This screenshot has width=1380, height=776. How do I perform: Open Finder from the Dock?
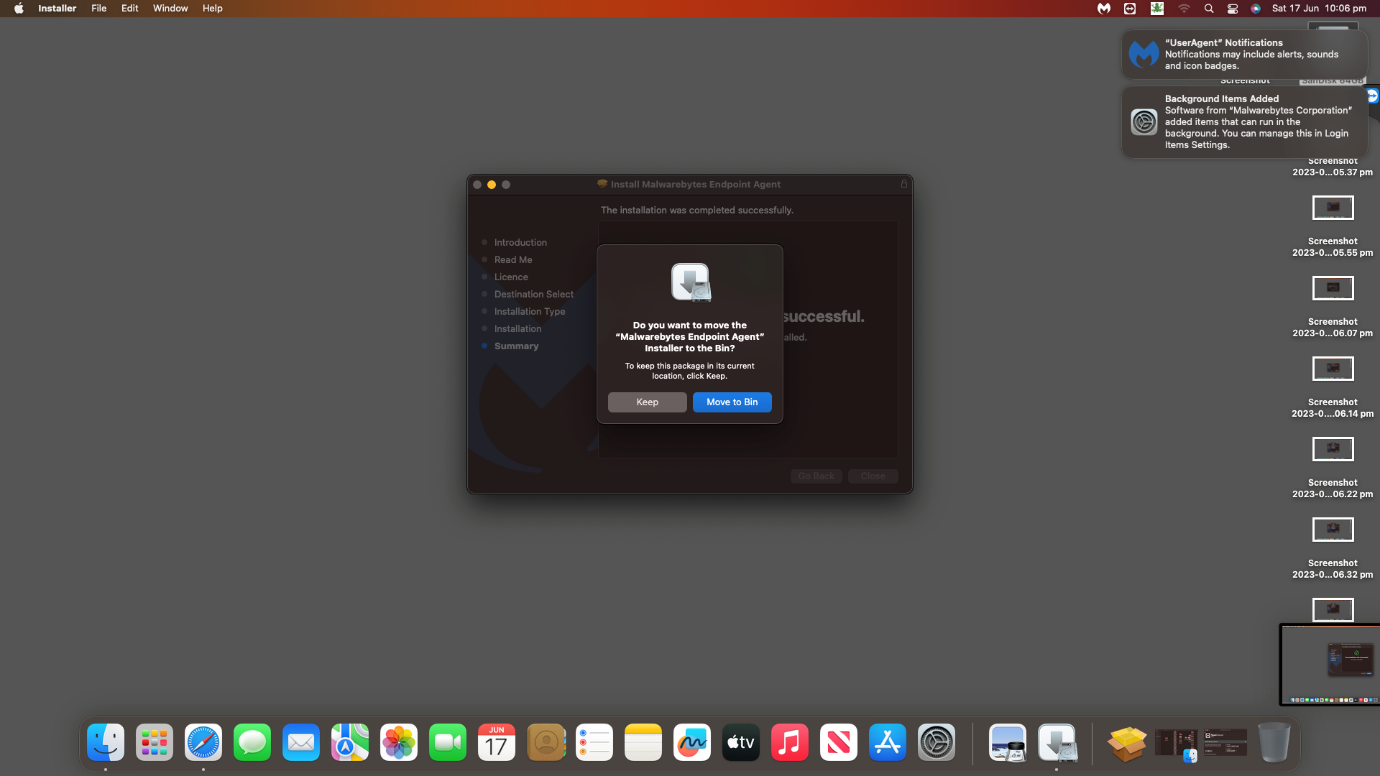point(105,742)
